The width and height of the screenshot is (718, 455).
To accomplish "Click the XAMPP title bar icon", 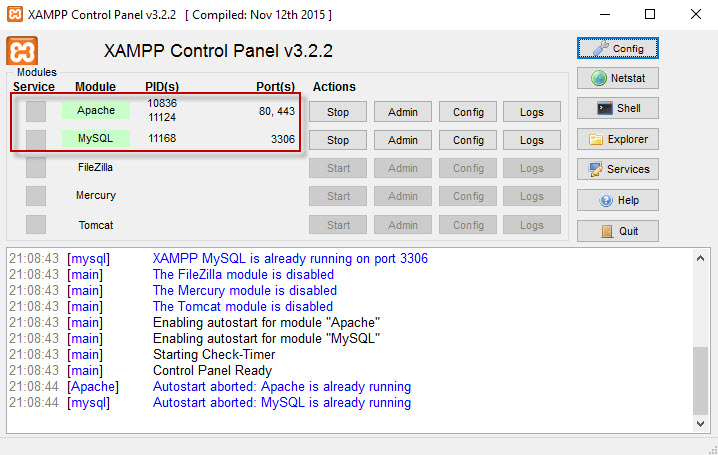I will pos(17,15).
